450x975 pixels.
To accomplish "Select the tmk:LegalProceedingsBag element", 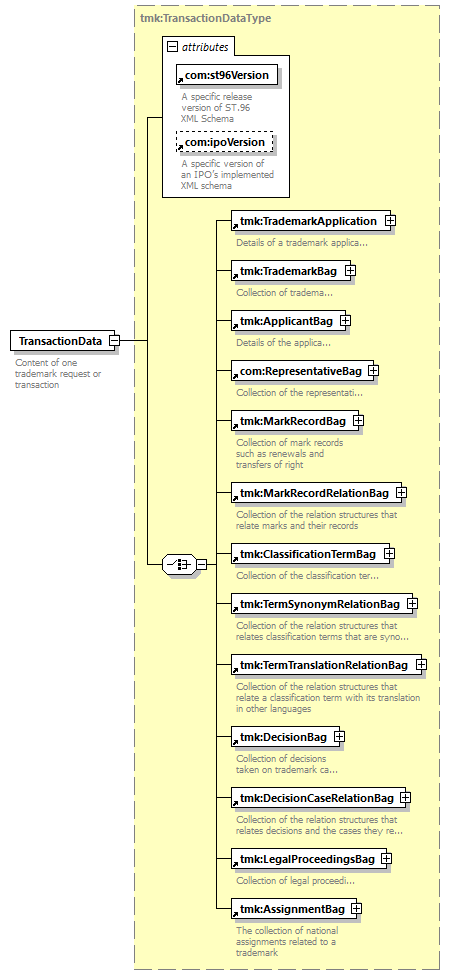I will [x=305, y=859].
